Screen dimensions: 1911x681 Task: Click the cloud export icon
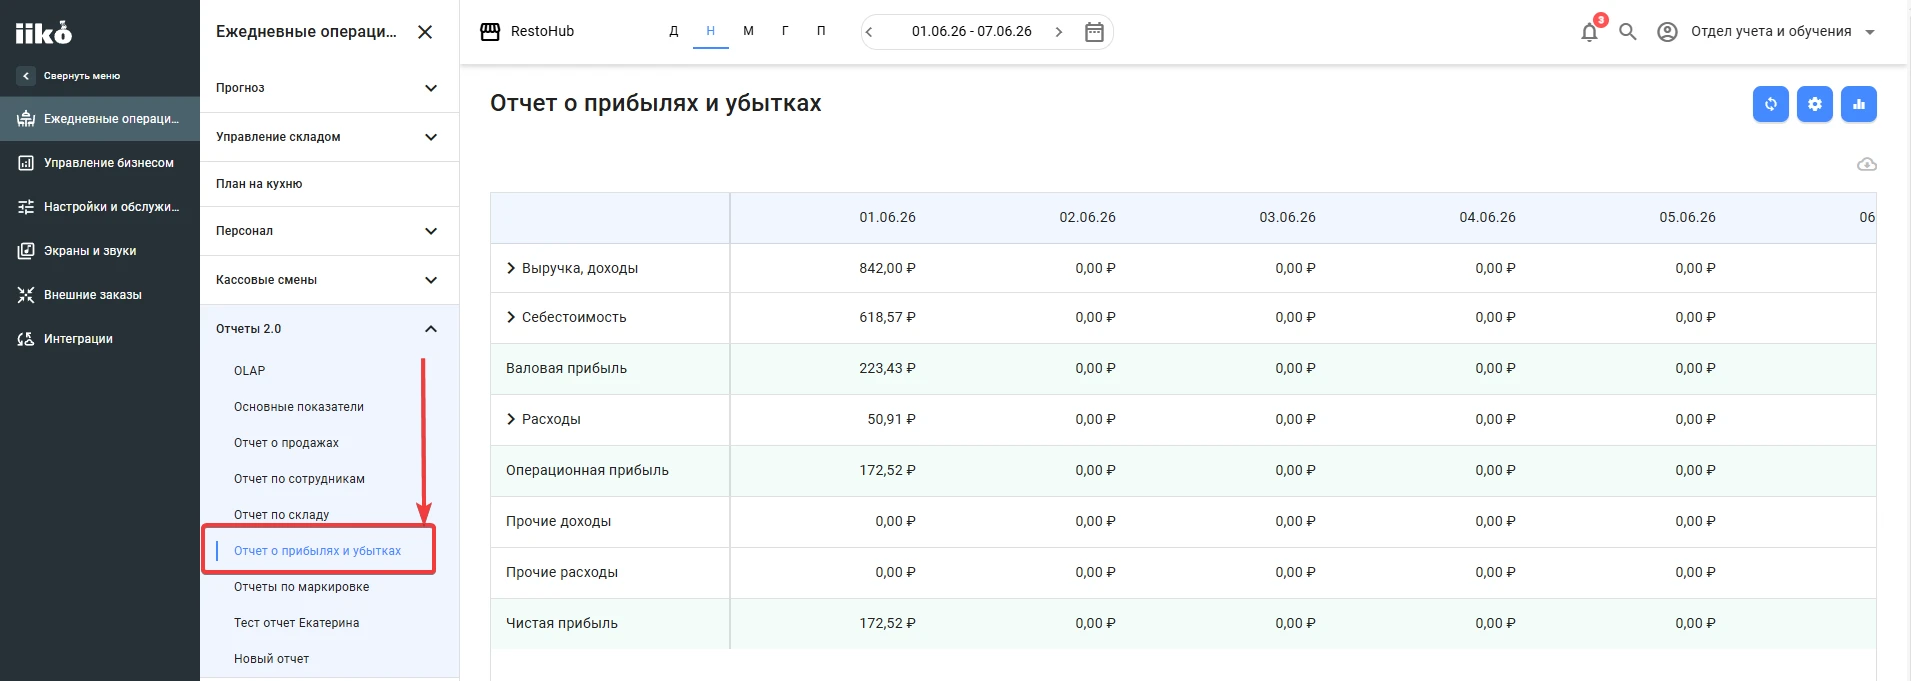(1866, 164)
